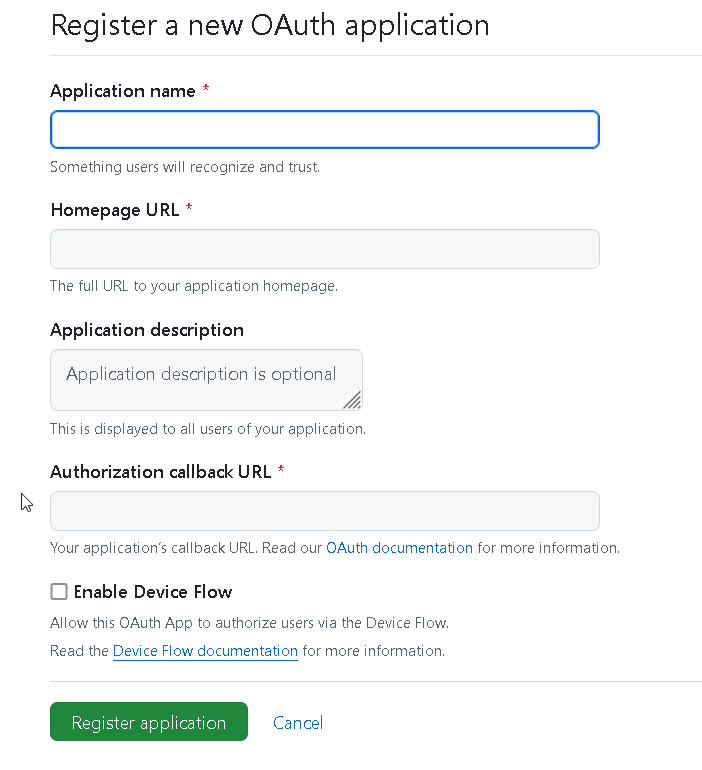Click into the Homepage URL field
This screenshot has width=702, height=770.
[324, 249]
